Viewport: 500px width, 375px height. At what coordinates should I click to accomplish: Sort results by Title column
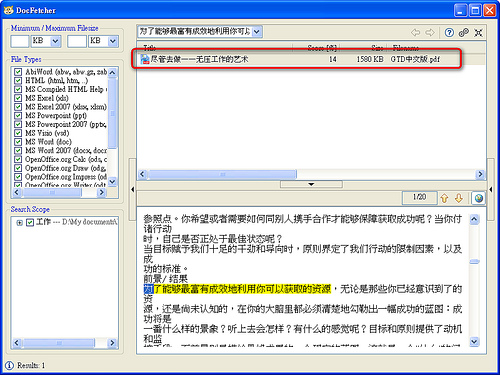point(215,48)
